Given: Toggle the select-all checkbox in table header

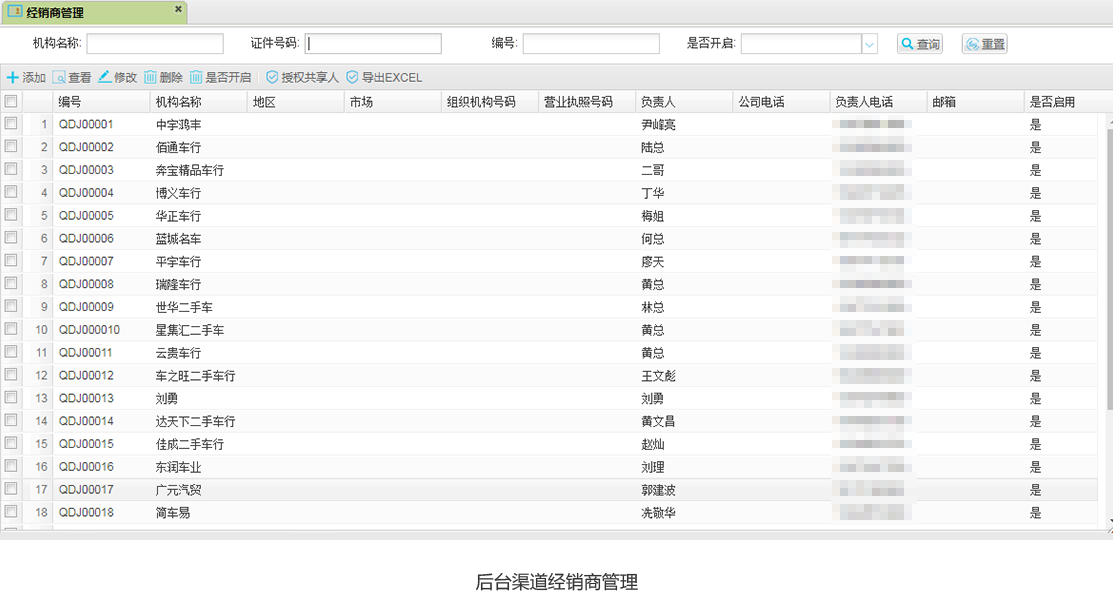Looking at the screenshot, I should 11,101.
